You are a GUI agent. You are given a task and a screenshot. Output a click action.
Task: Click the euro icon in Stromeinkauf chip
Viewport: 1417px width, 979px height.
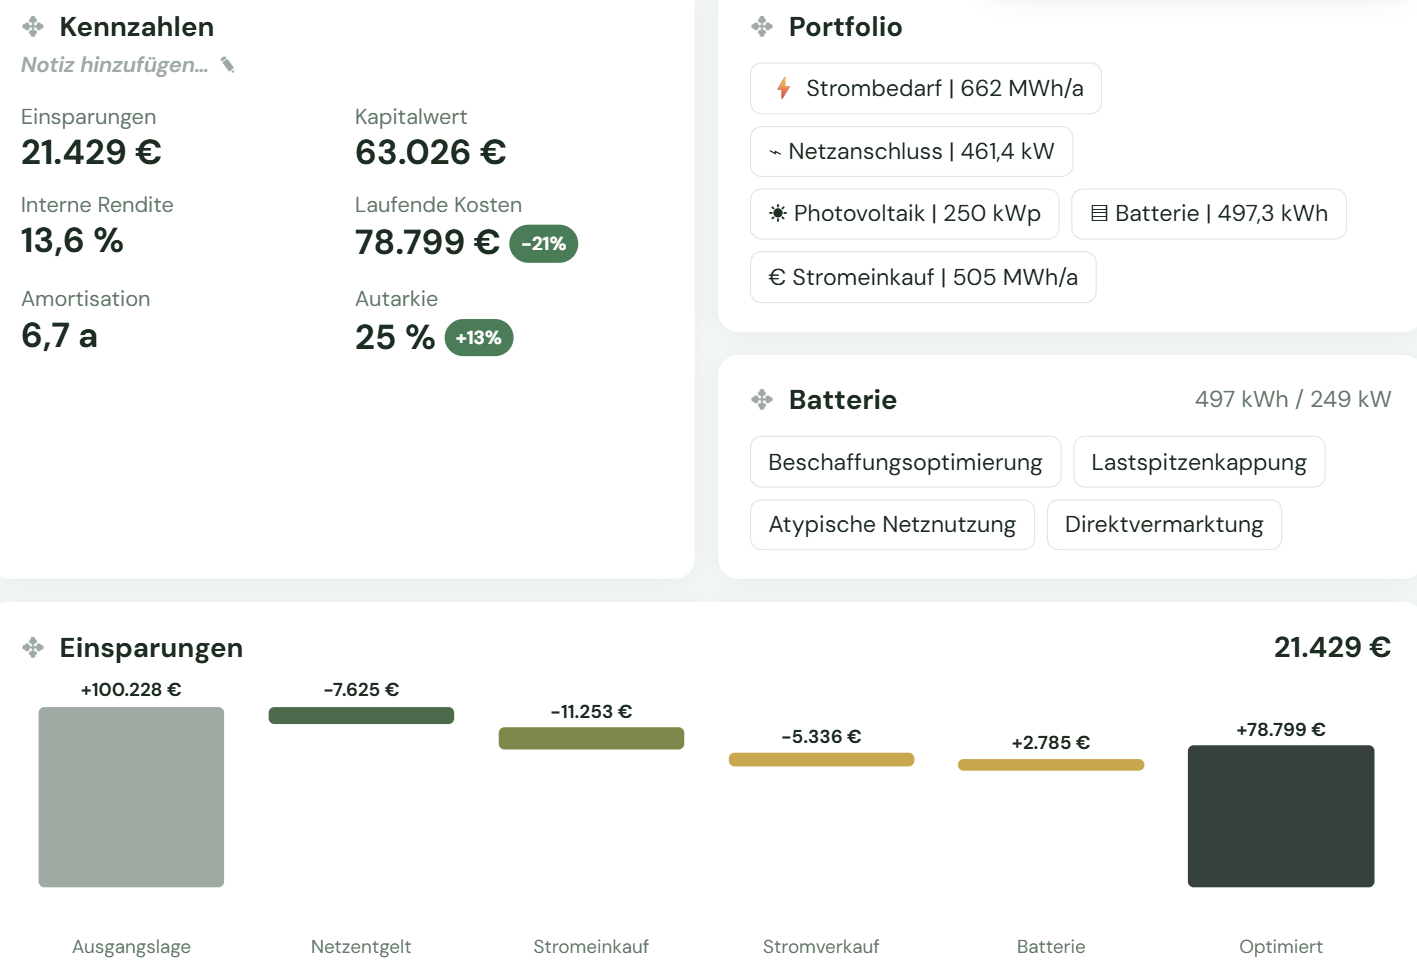point(777,277)
